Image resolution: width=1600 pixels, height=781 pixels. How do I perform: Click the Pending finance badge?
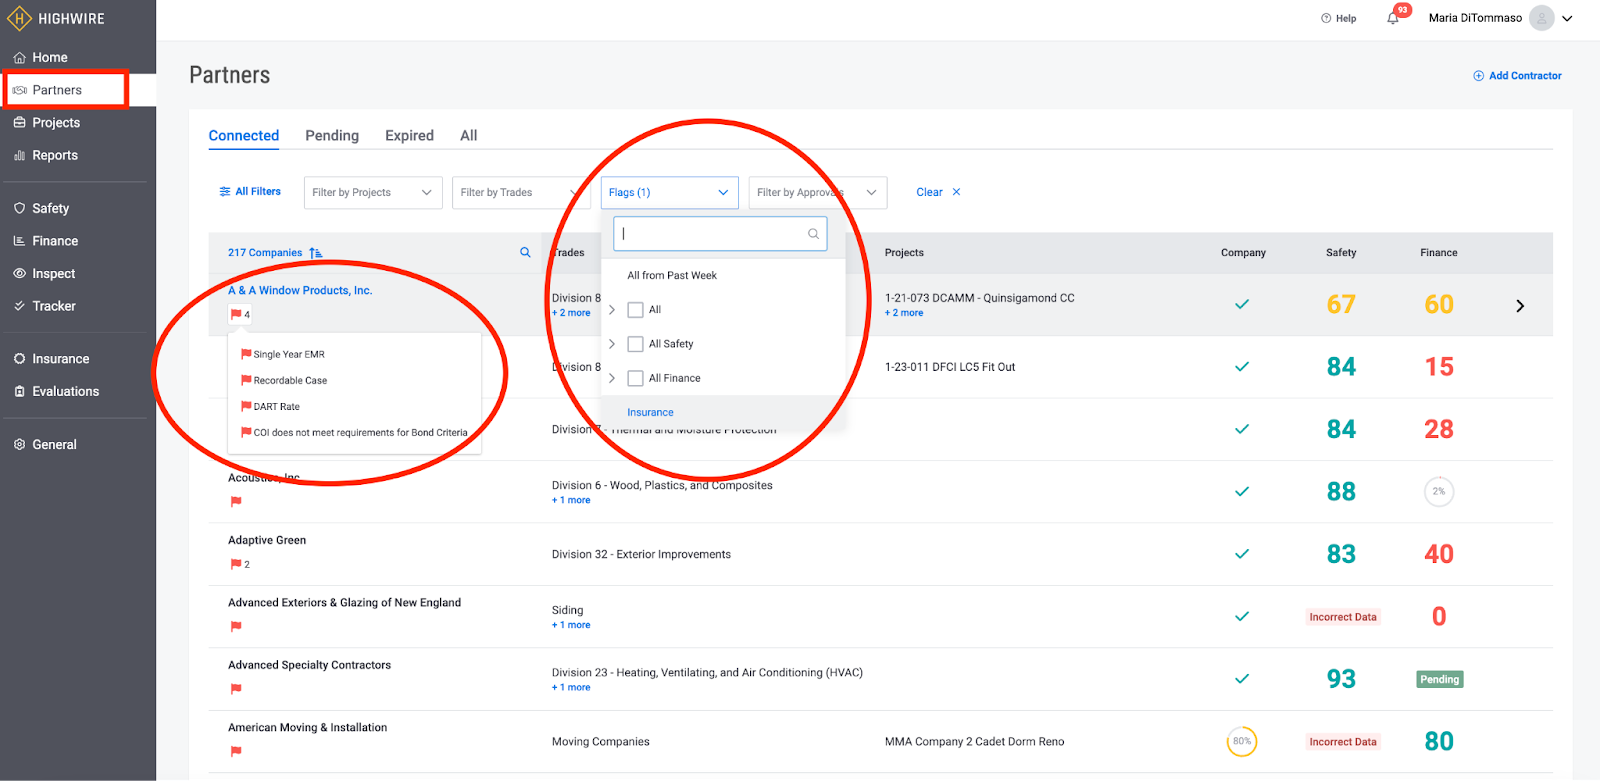(1439, 680)
